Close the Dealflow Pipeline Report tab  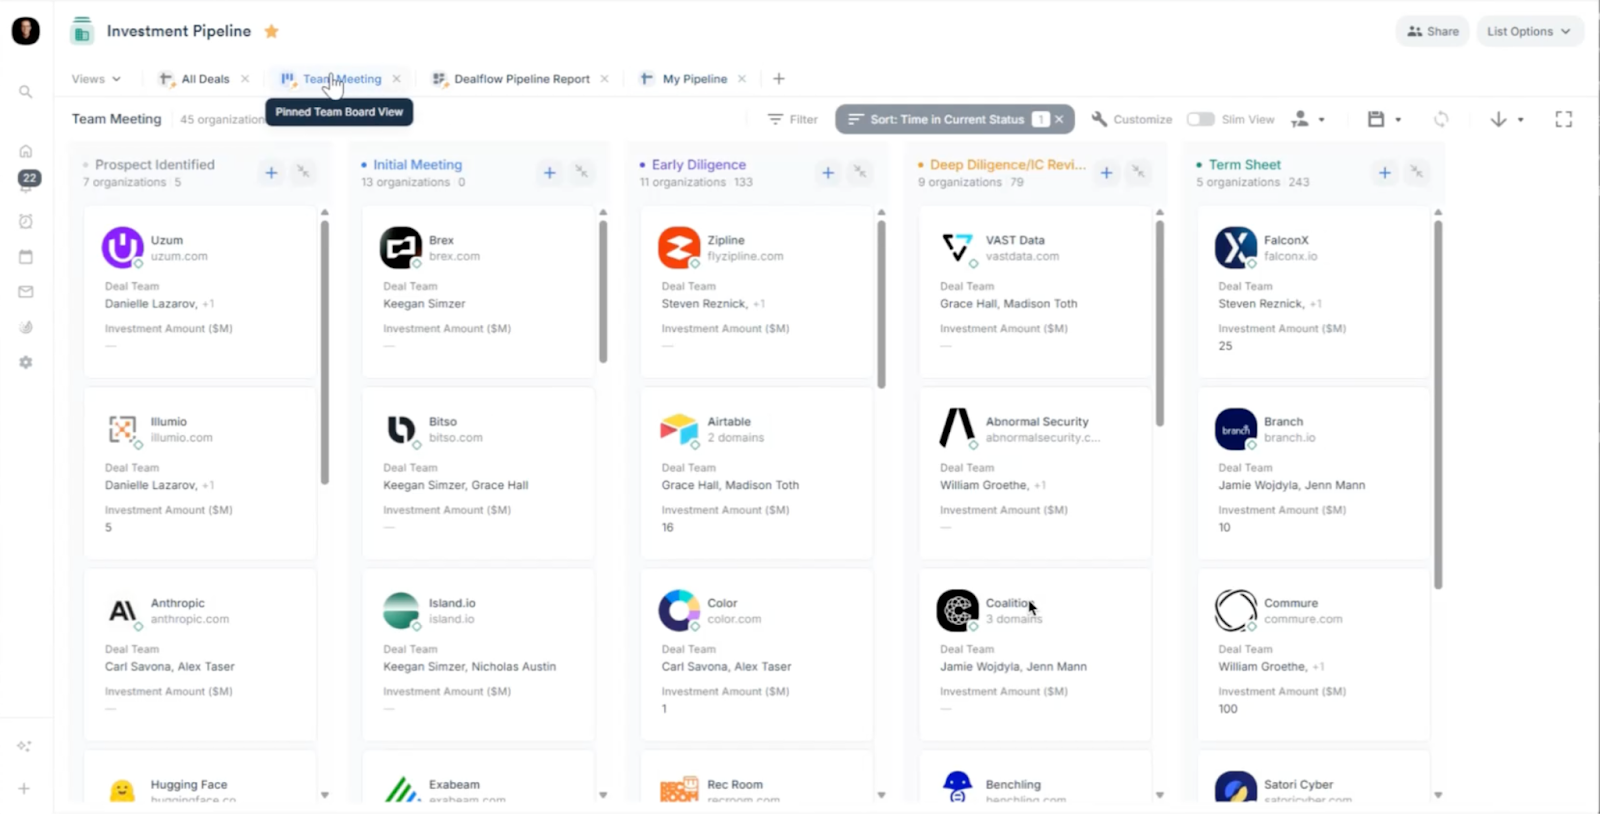coord(604,79)
